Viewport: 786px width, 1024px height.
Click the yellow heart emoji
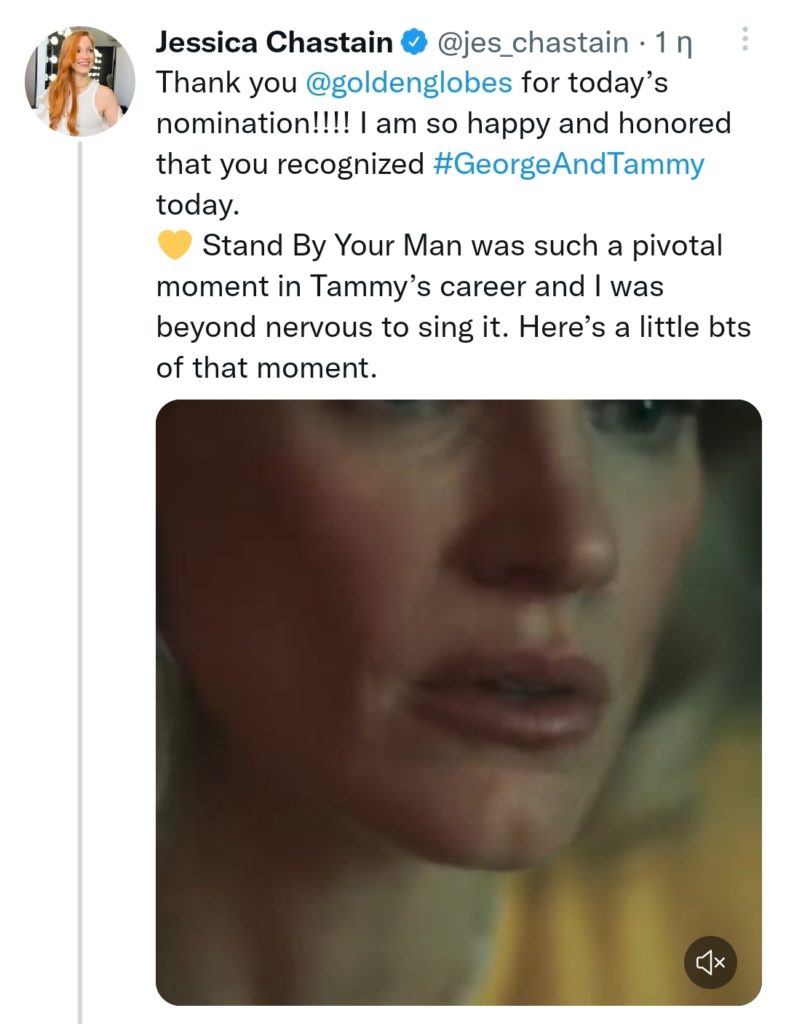tap(174, 245)
